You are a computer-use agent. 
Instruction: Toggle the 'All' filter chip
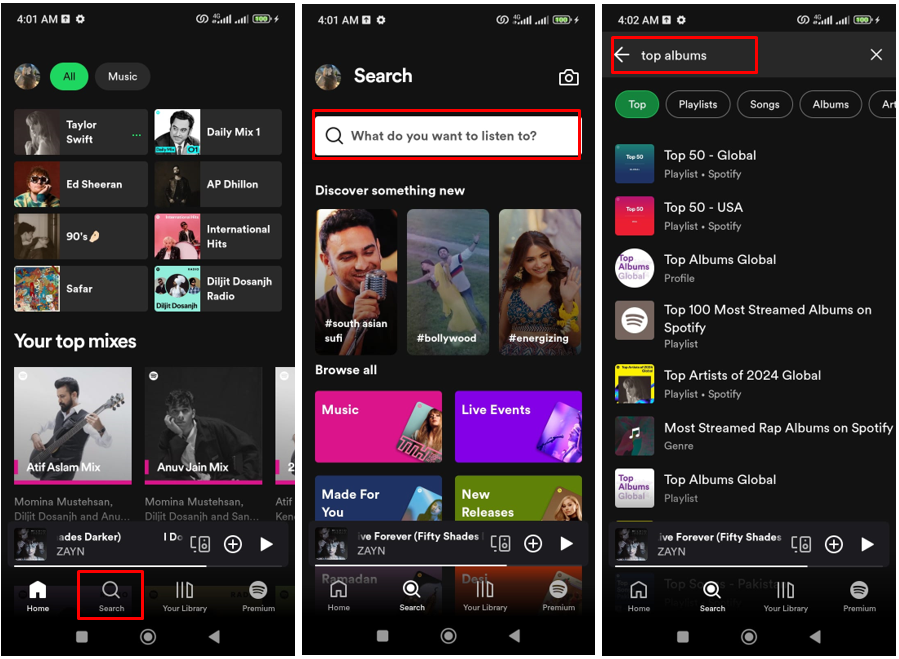[70, 76]
